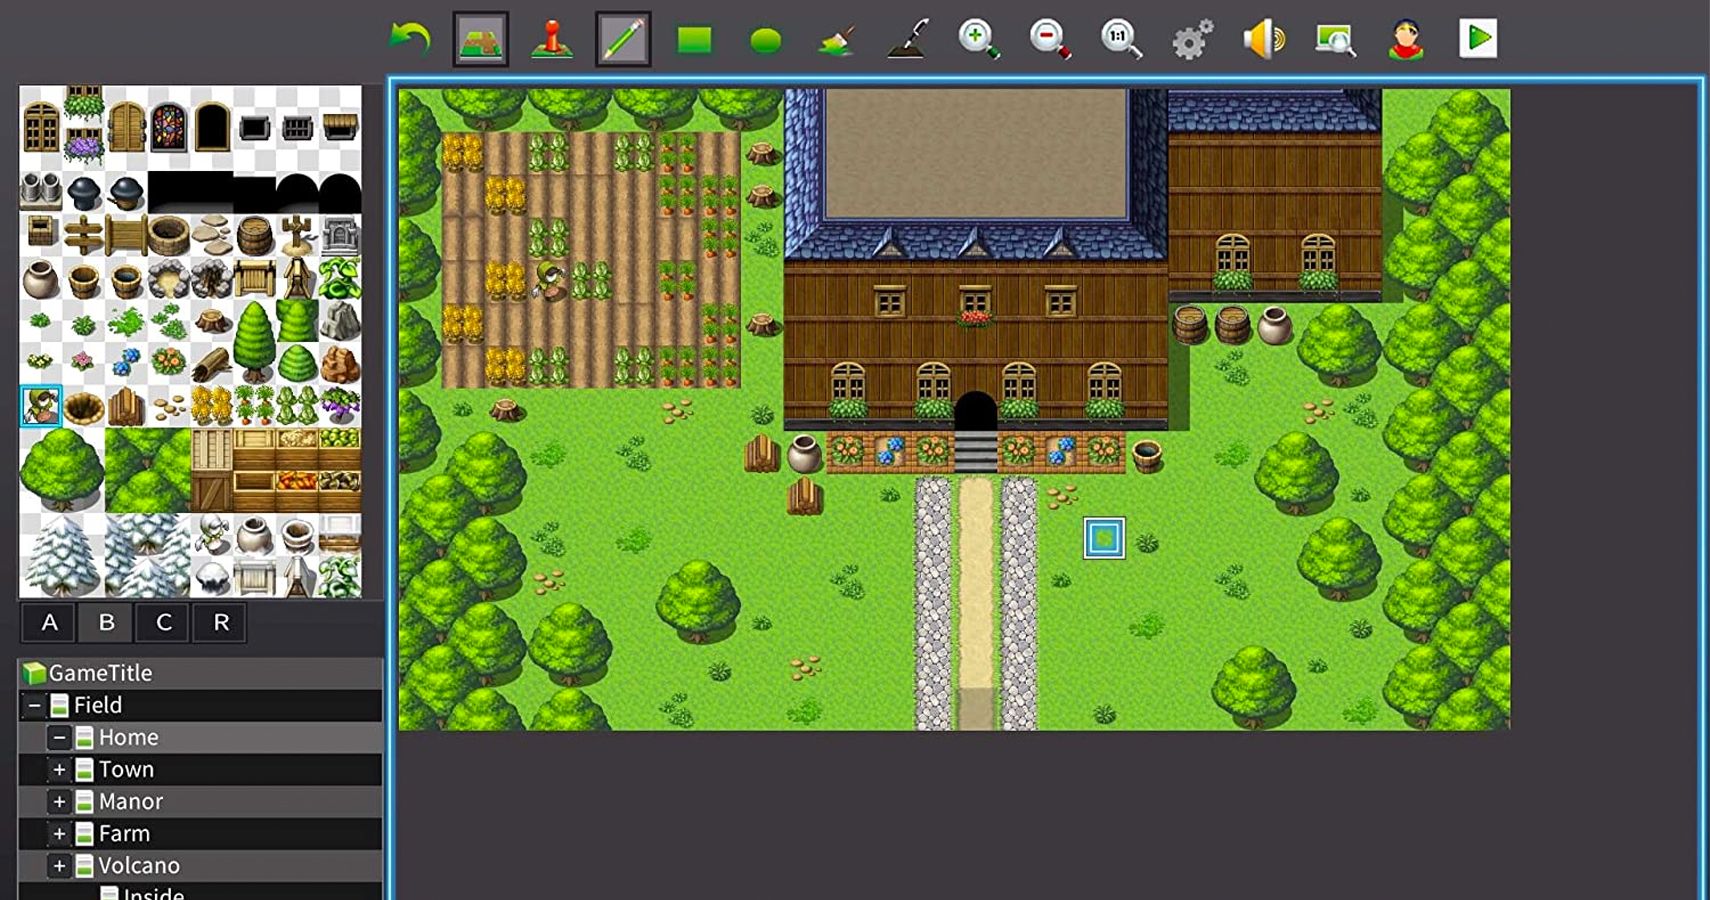Zoom in on the map
Viewport: 1710px width, 900px height.
pyautogui.click(x=979, y=39)
